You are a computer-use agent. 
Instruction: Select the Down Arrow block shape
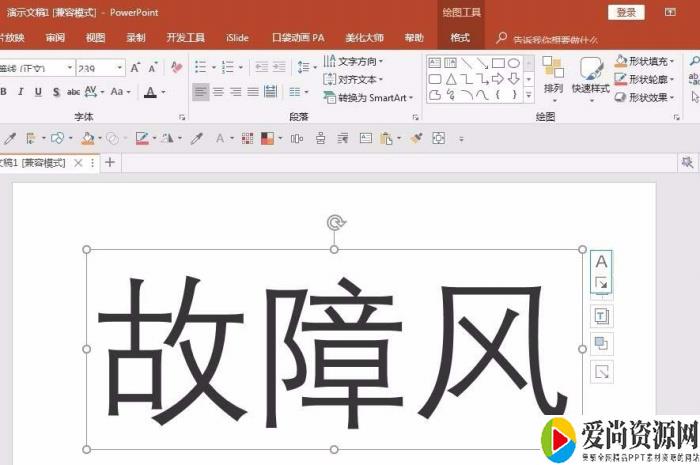click(x=514, y=79)
